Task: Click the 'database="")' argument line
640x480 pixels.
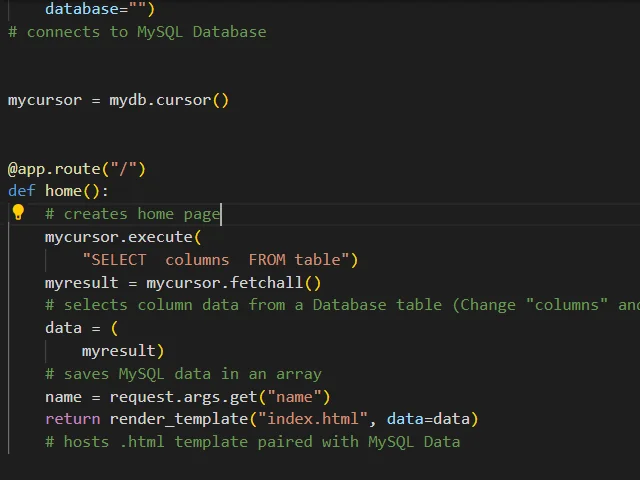Action: [x=100, y=9]
